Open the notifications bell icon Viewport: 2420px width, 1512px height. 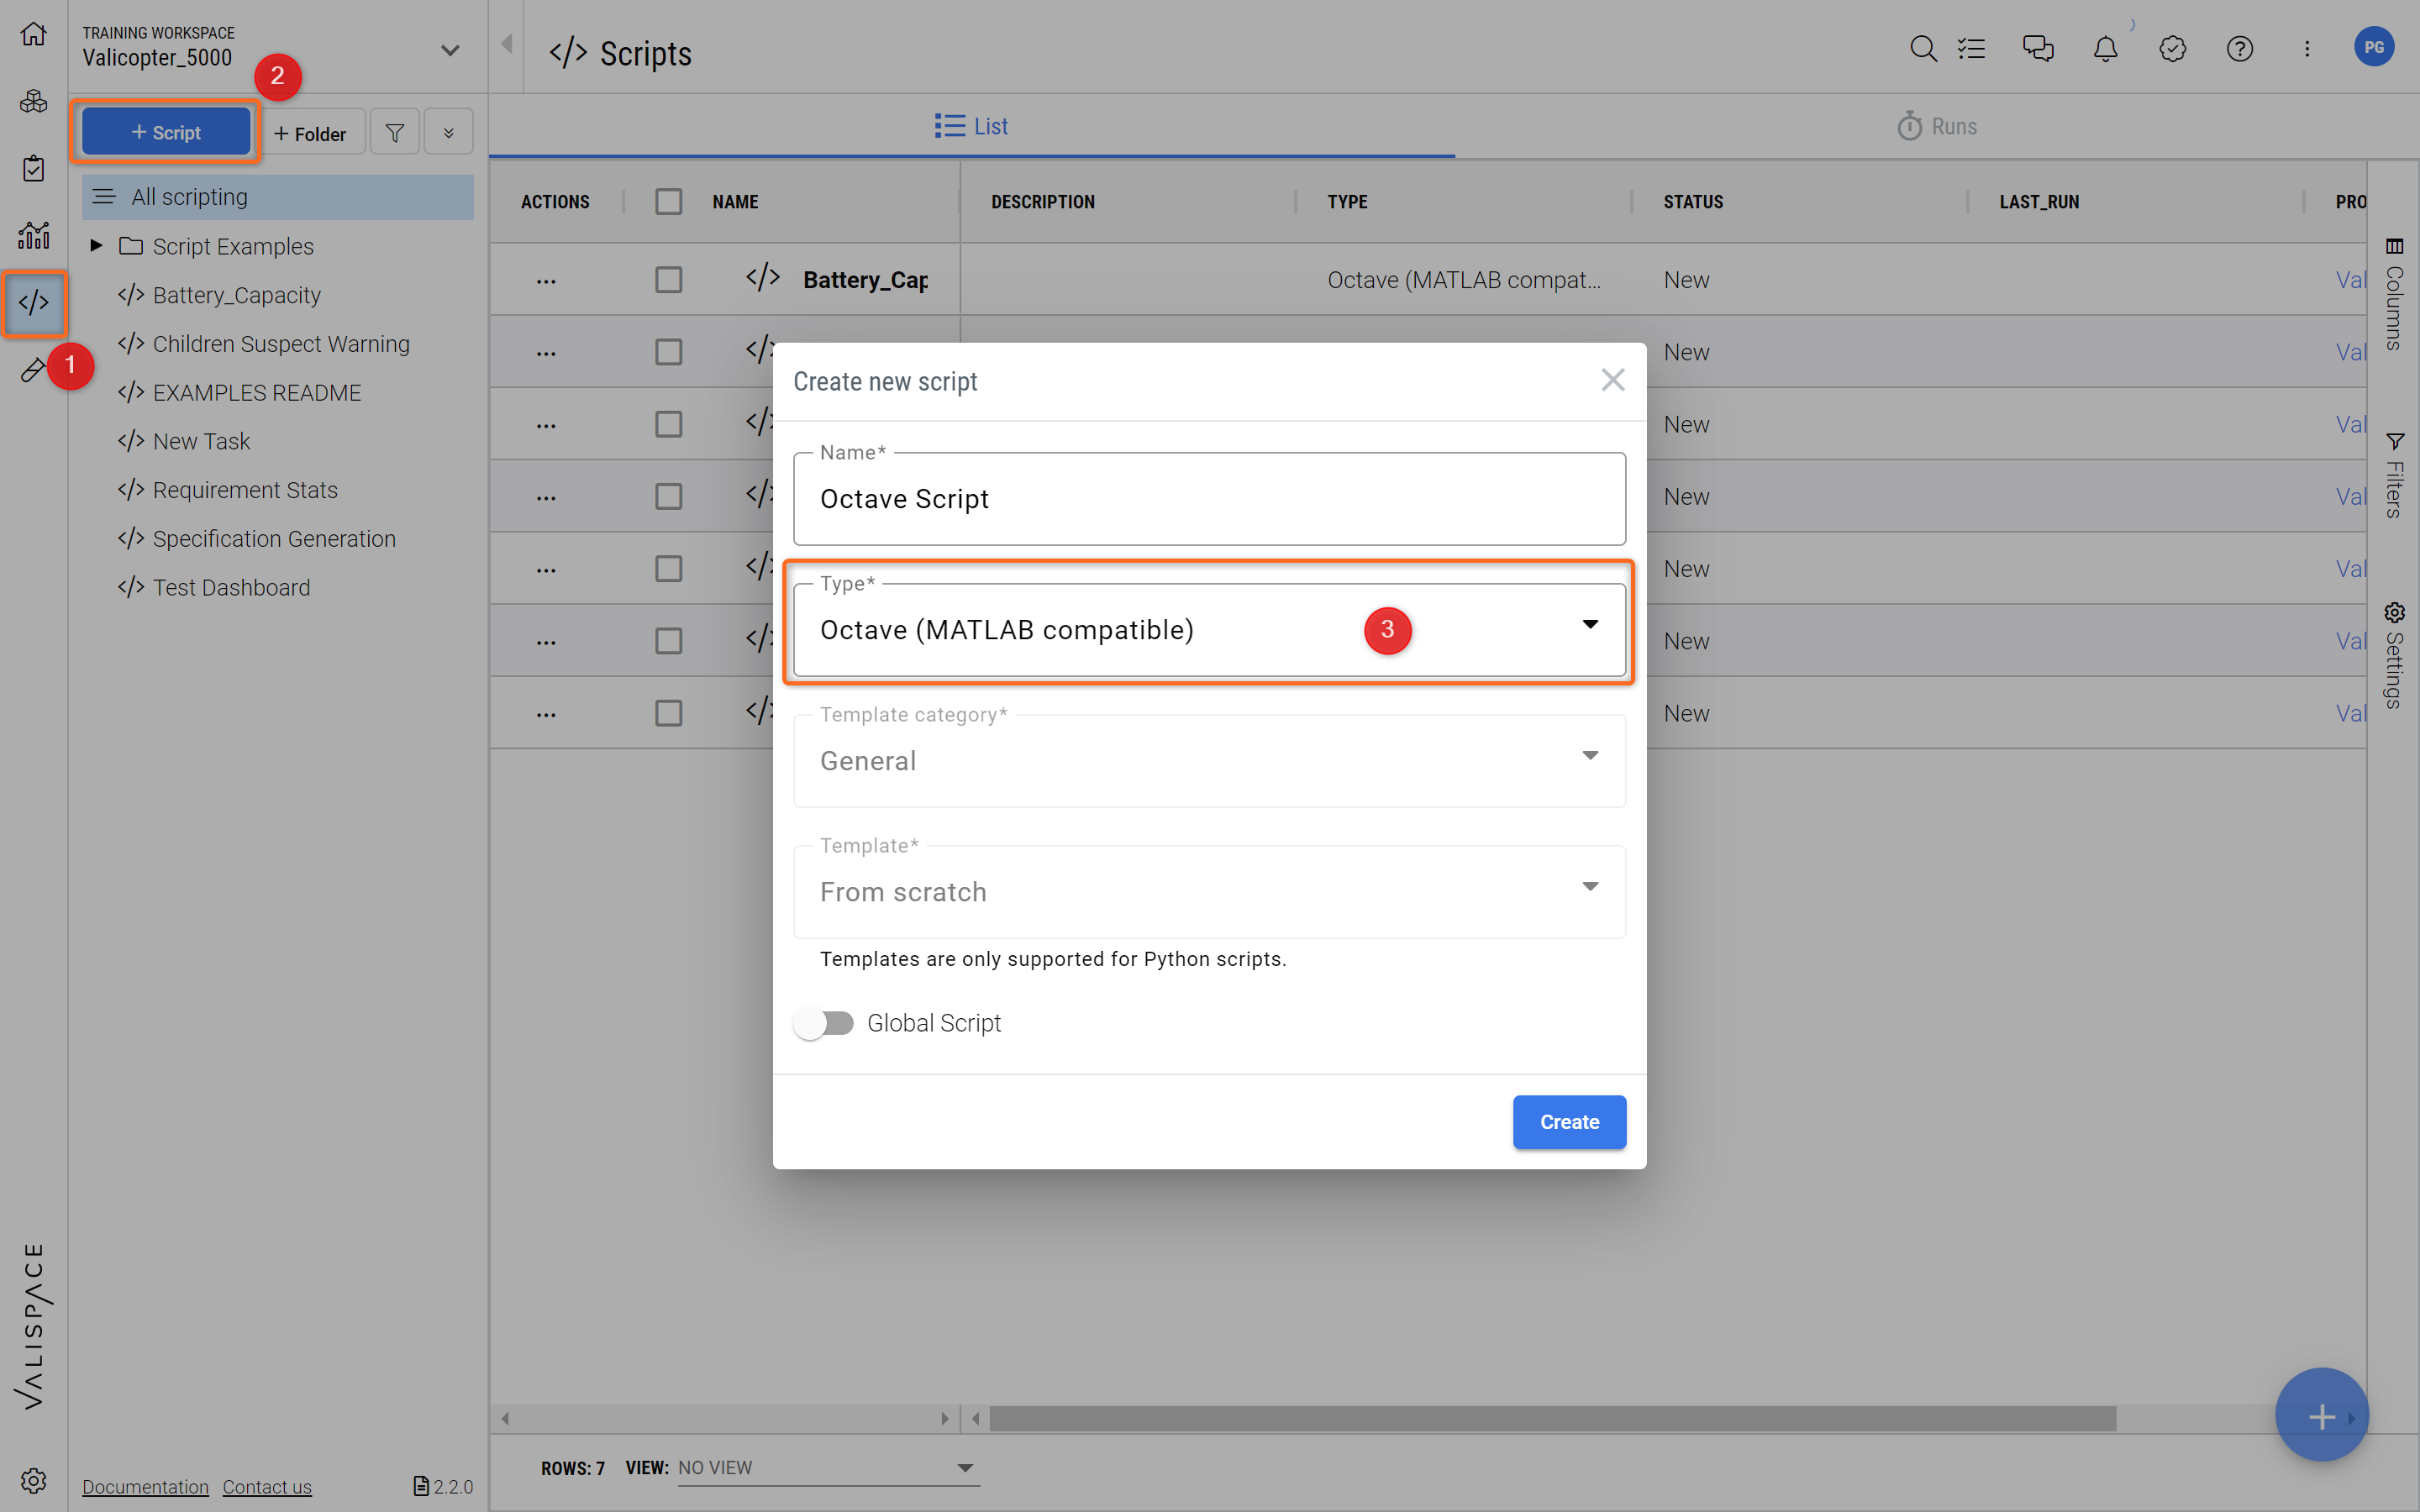2105,48
